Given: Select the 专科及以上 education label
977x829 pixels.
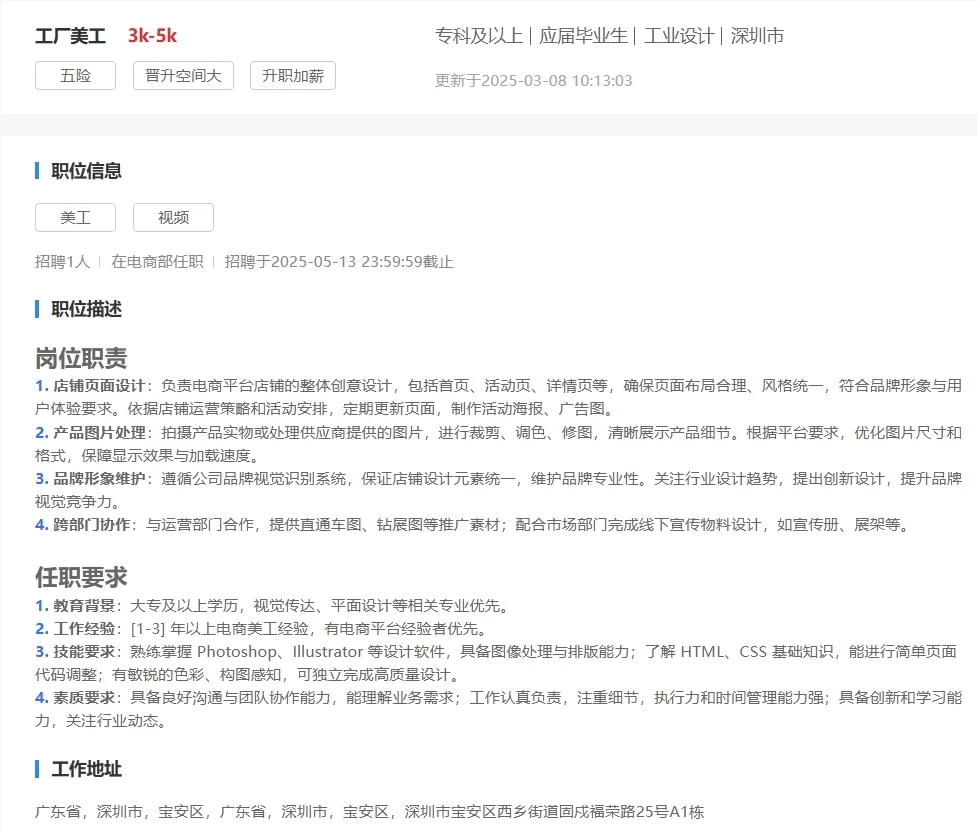Looking at the screenshot, I should (x=478, y=35).
